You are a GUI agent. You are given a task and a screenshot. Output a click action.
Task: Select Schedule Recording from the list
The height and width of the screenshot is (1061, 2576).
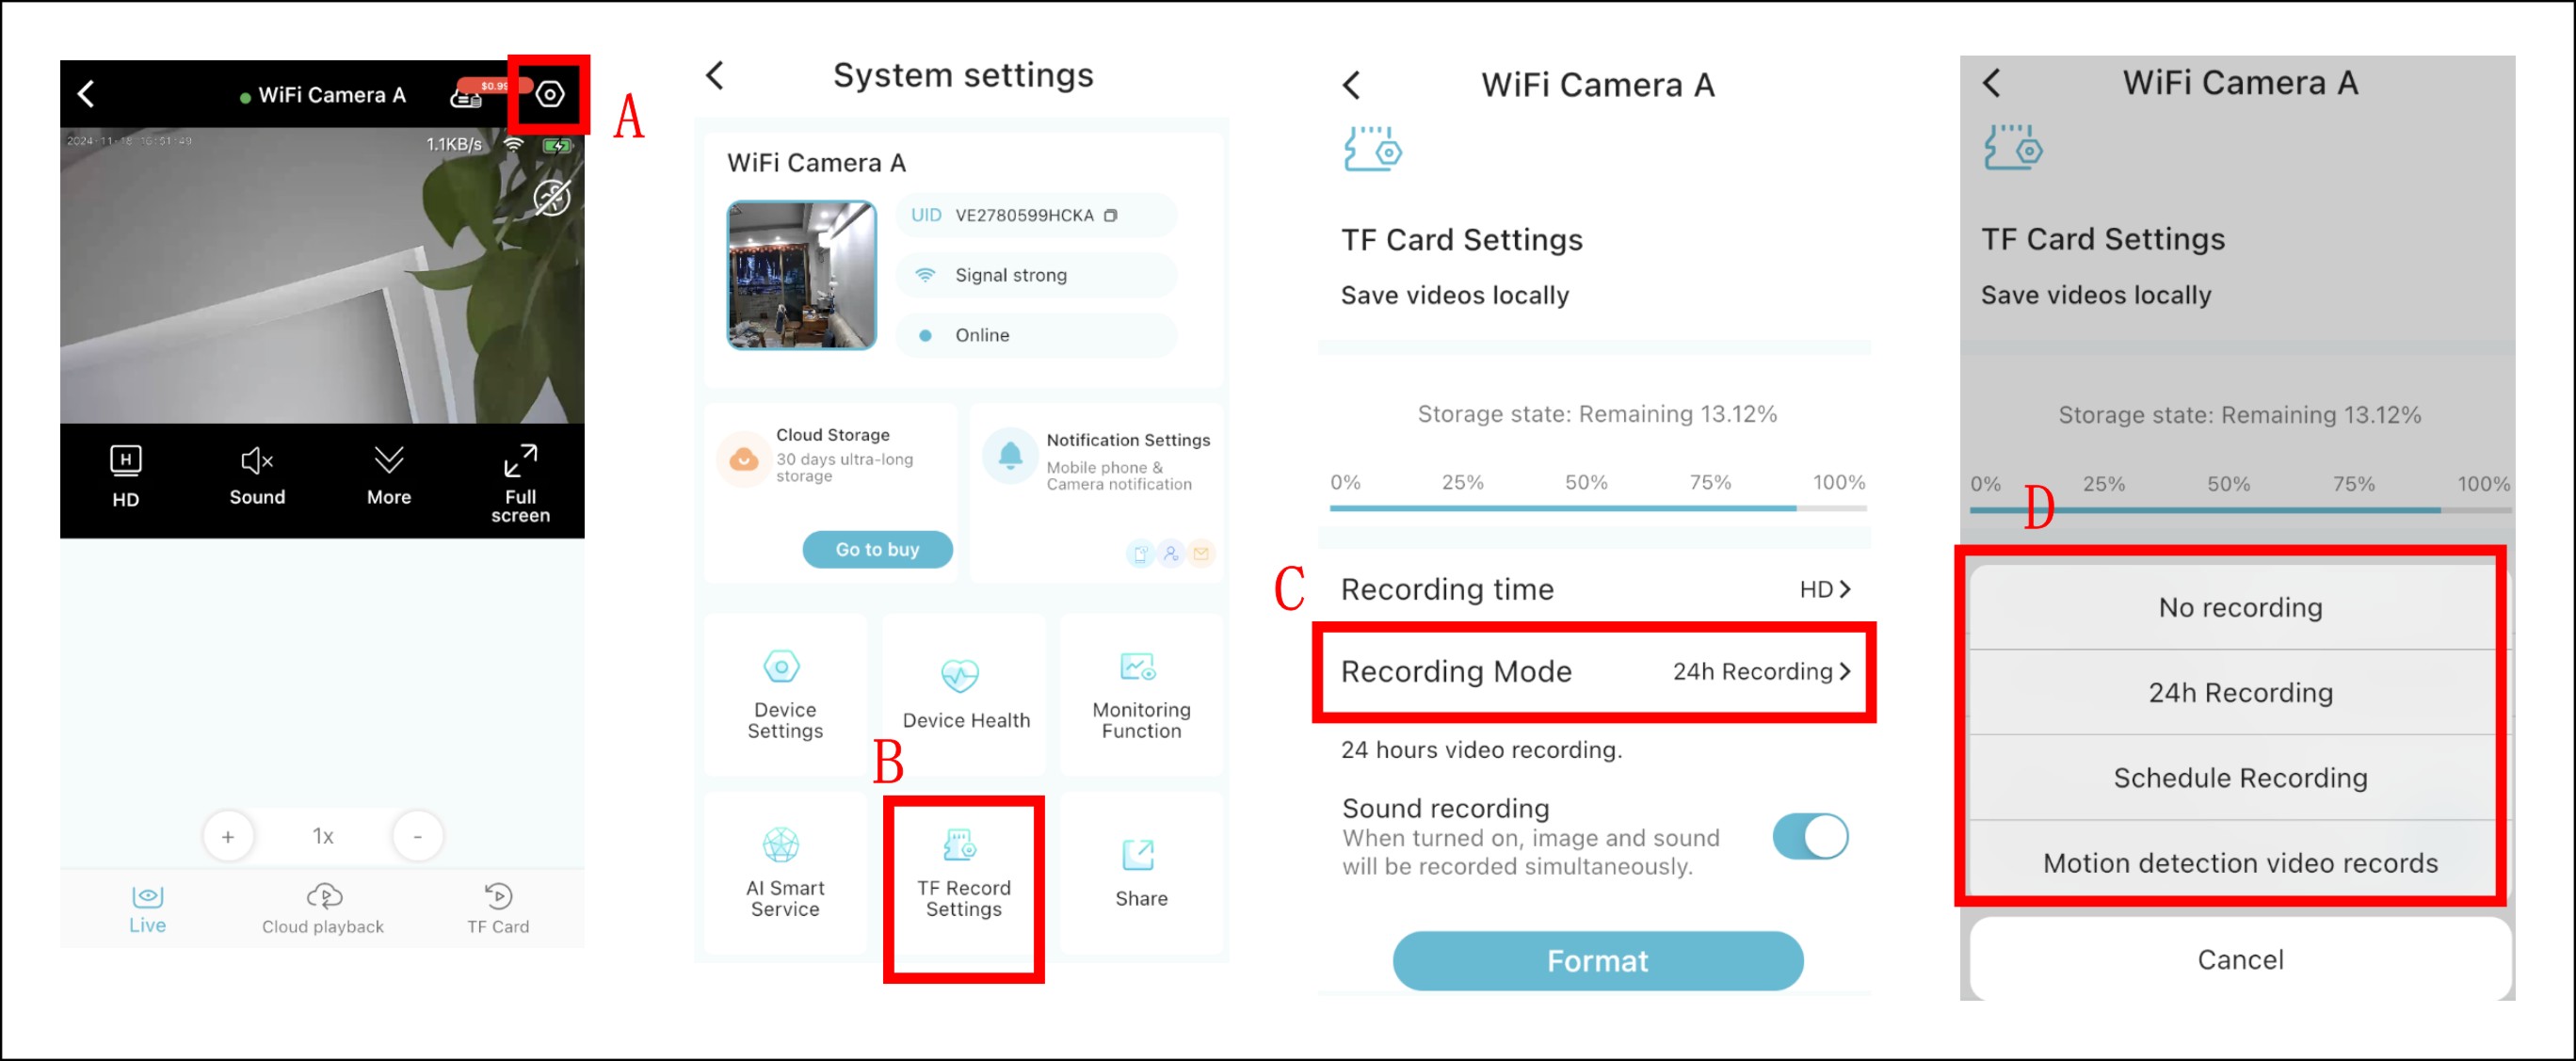click(2238, 777)
